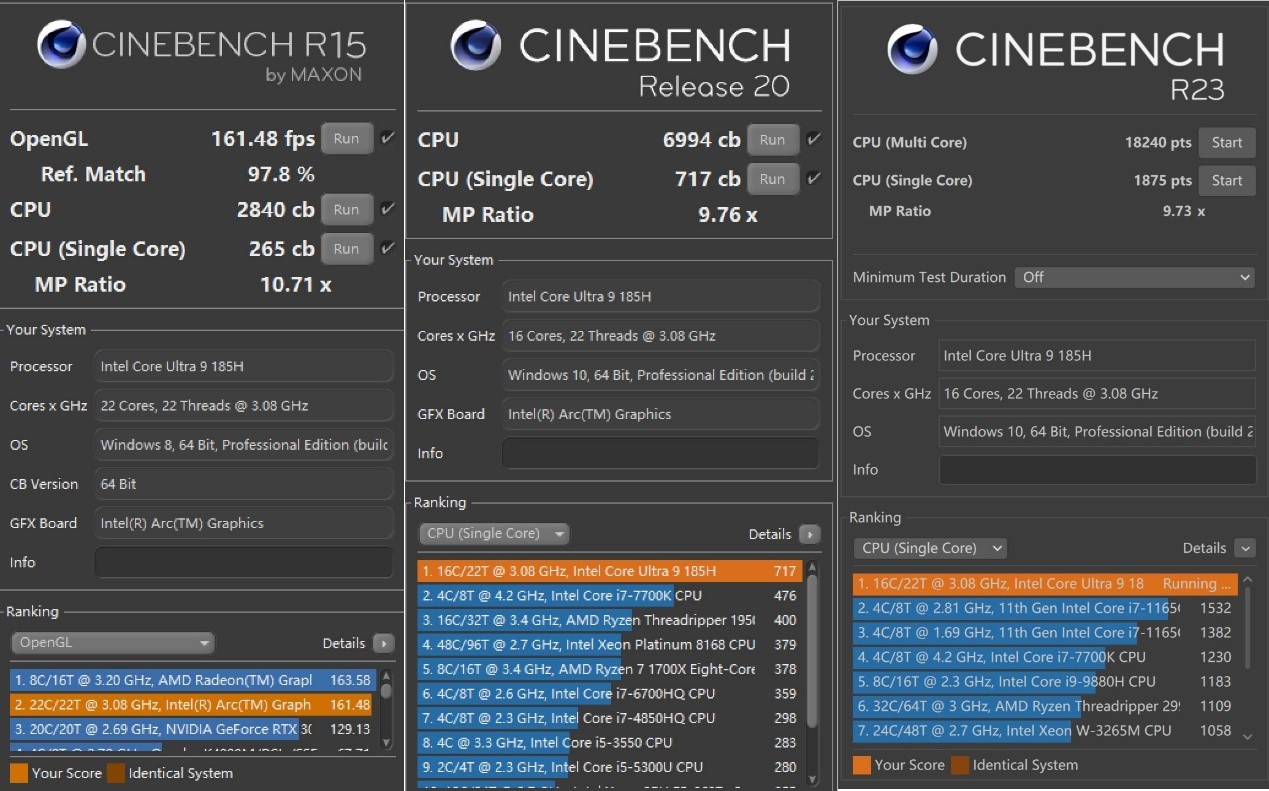This screenshot has width=1269, height=791.
Task: Toggle the CPU test checkbox in R15
Action: click(x=388, y=209)
